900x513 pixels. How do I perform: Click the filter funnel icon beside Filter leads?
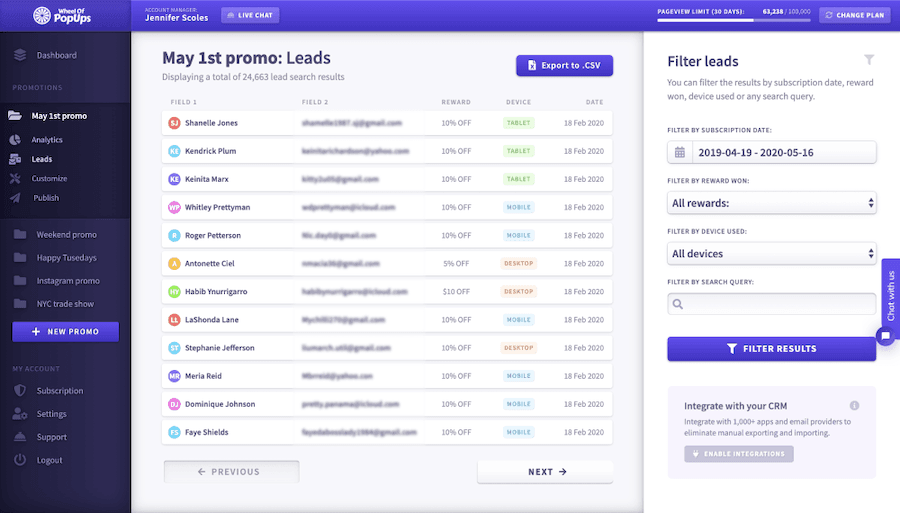point(869,60)
